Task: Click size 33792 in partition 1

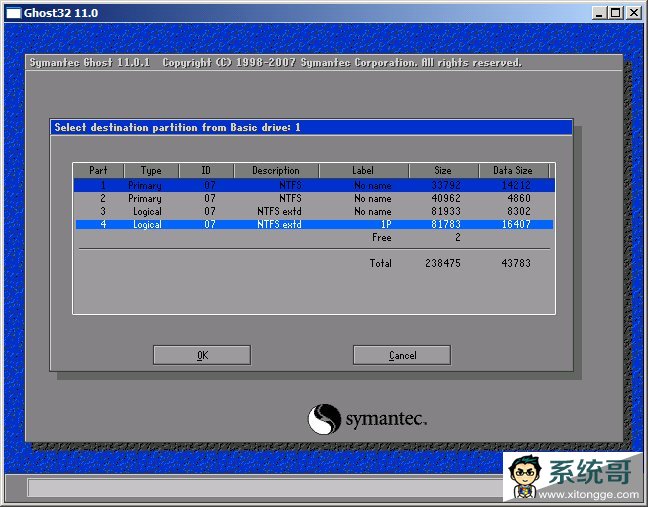Action: click(x=446, y=185)
